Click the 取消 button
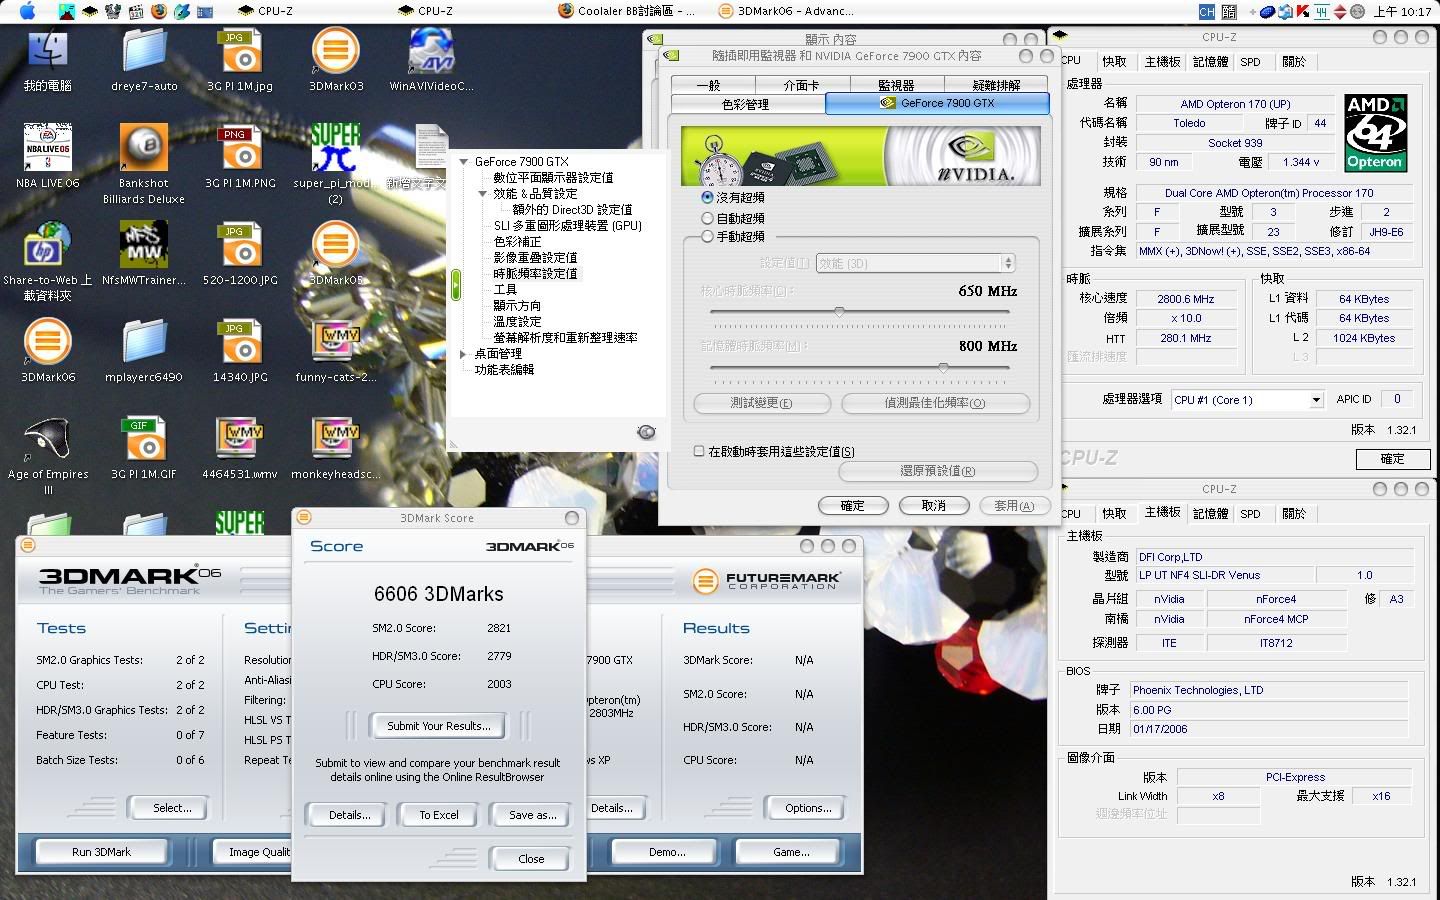Screen dimensions: 1440x900 tap(934, 506)
